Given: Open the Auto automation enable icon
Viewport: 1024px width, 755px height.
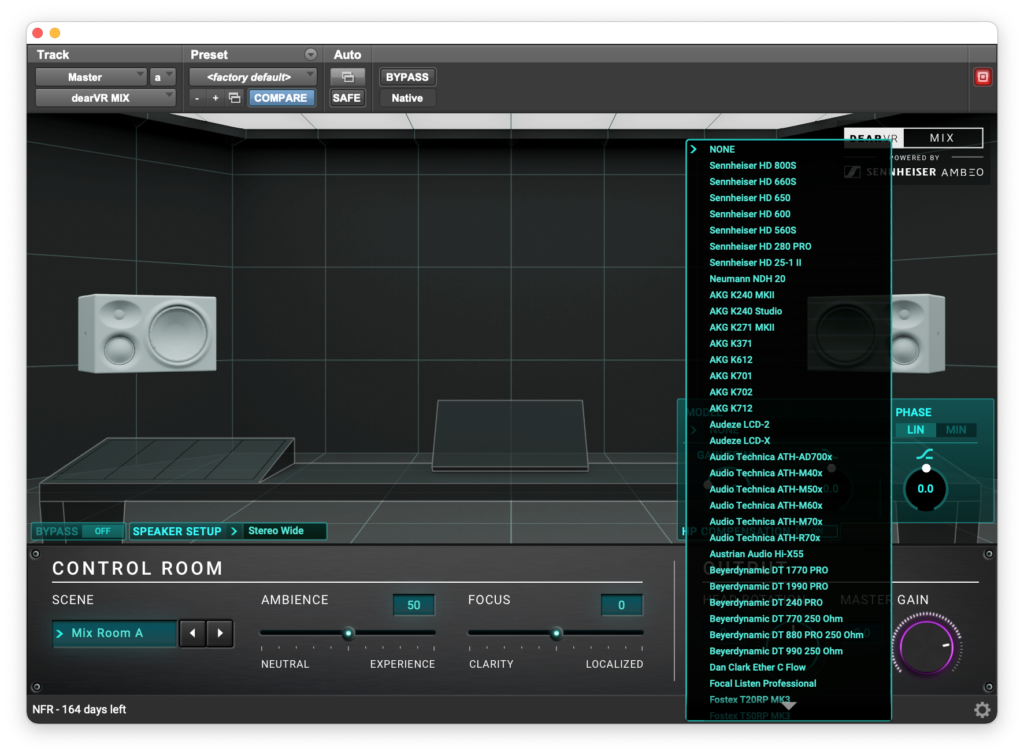Looking at the screenshot, I should pos(347,77).
